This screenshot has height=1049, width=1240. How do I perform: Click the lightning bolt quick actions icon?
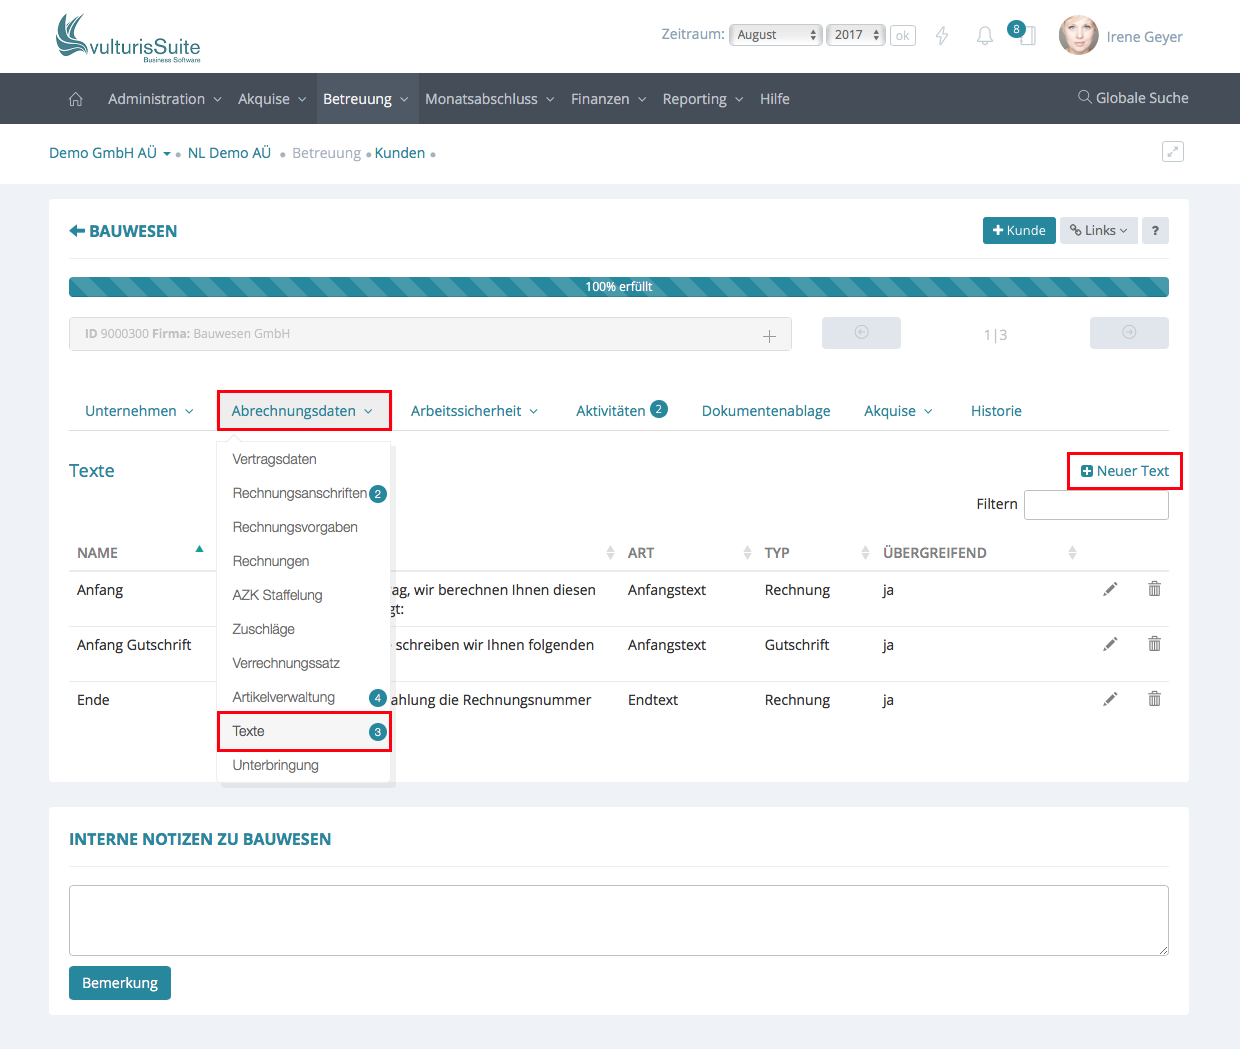point(941,36)
